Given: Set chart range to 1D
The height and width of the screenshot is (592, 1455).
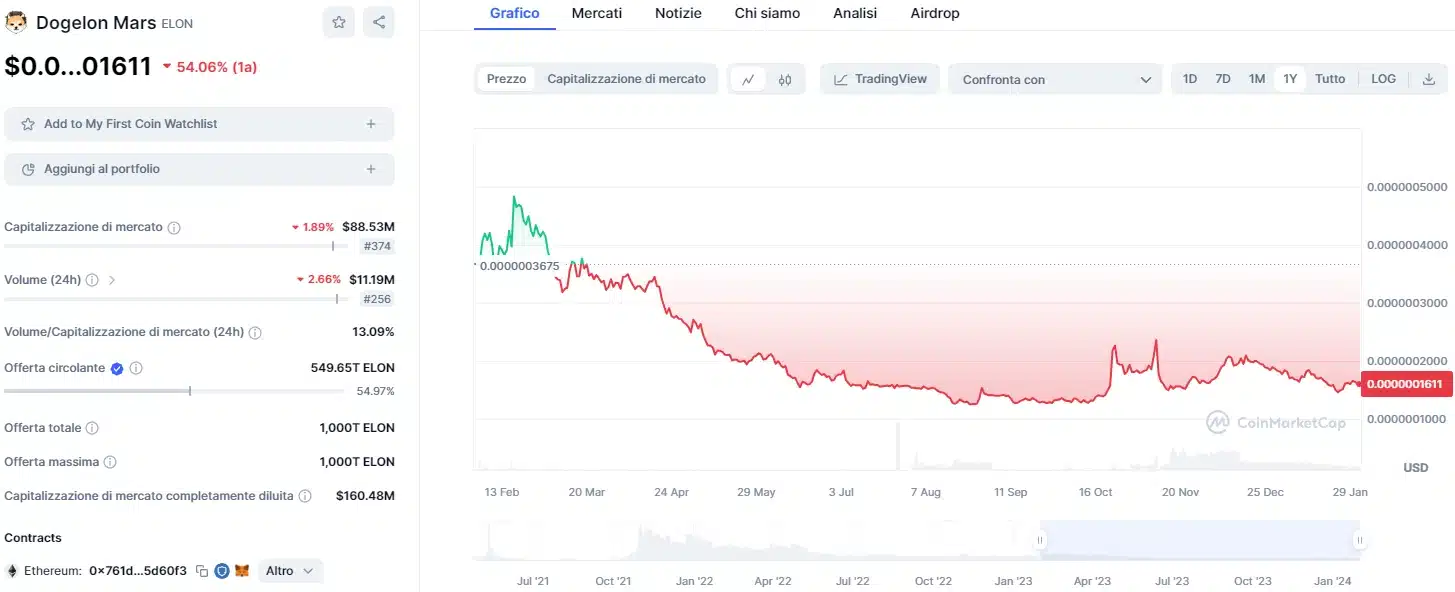Looking at the screenshot, I should 1190,79.
